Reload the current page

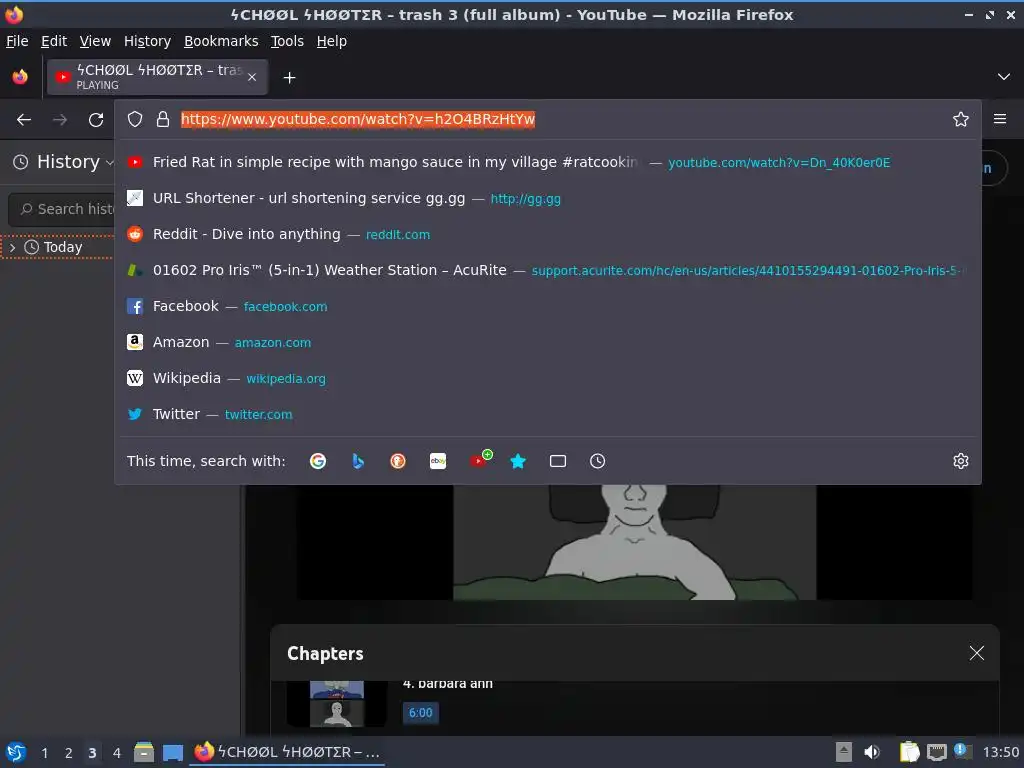tap(96, 120)
